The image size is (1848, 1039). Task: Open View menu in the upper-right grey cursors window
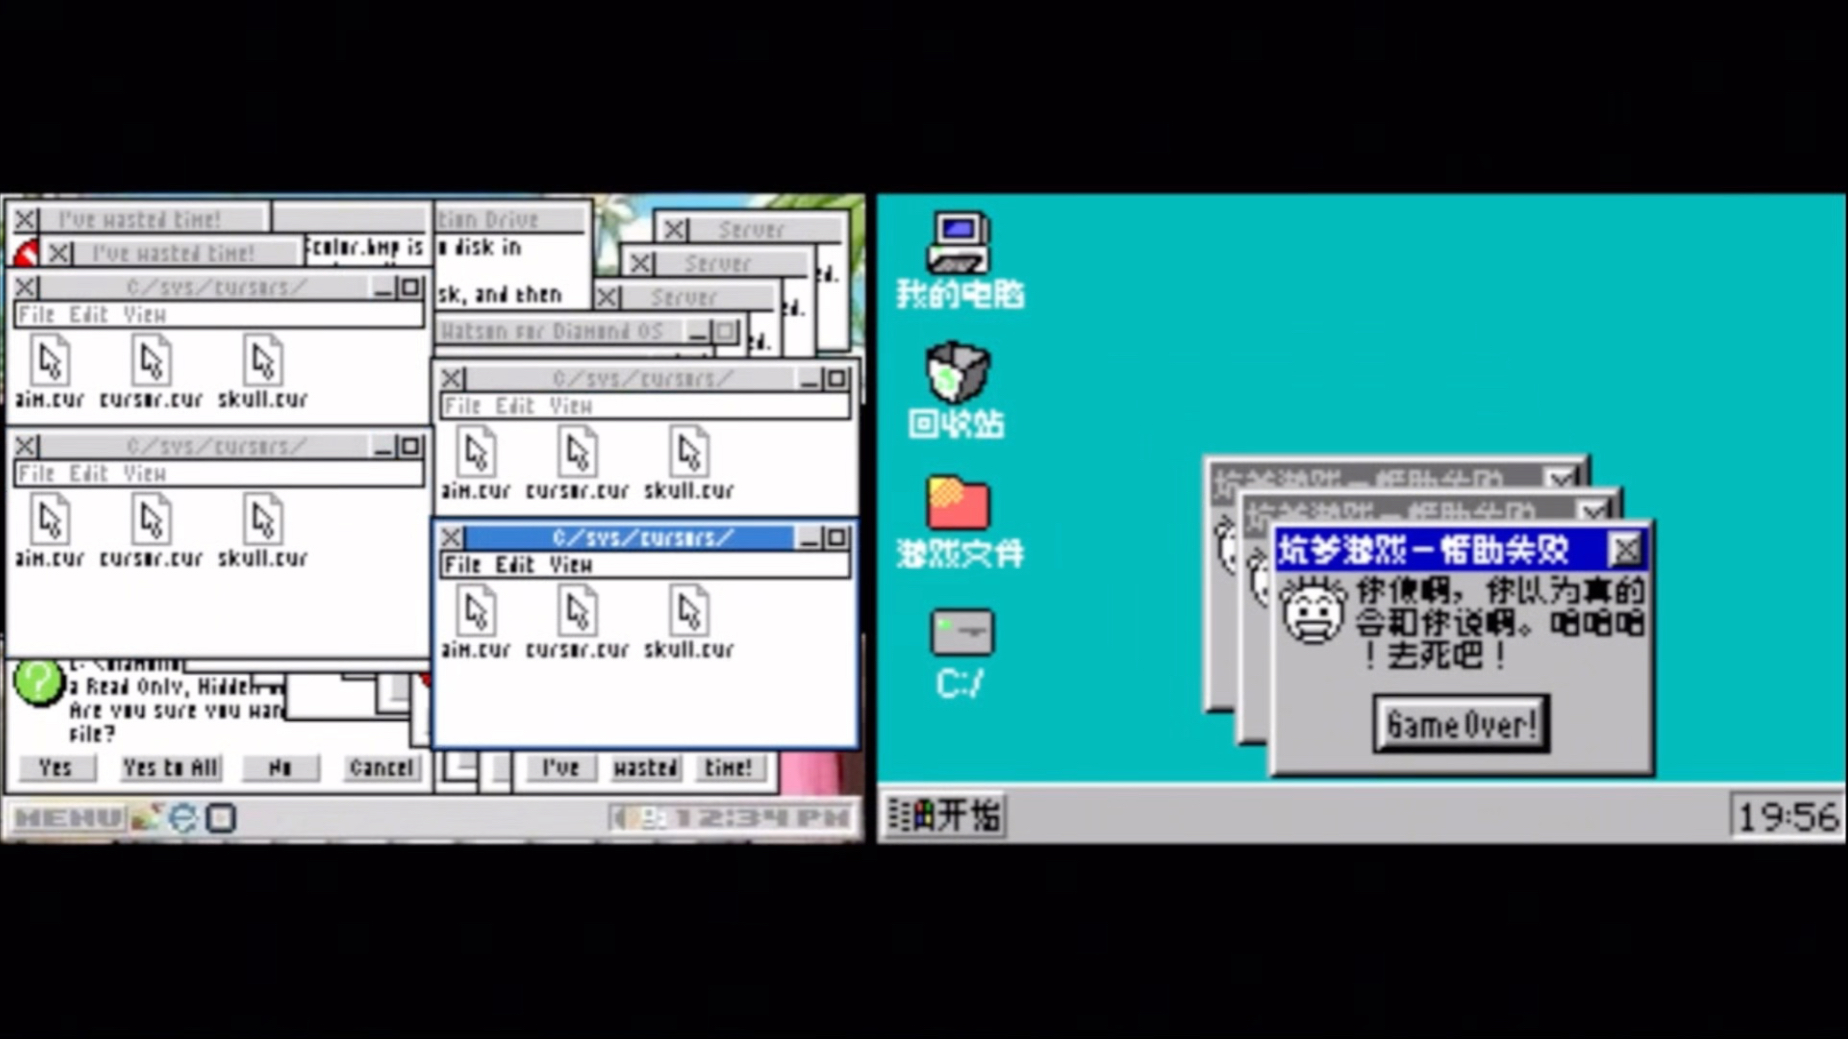[570, 406]
